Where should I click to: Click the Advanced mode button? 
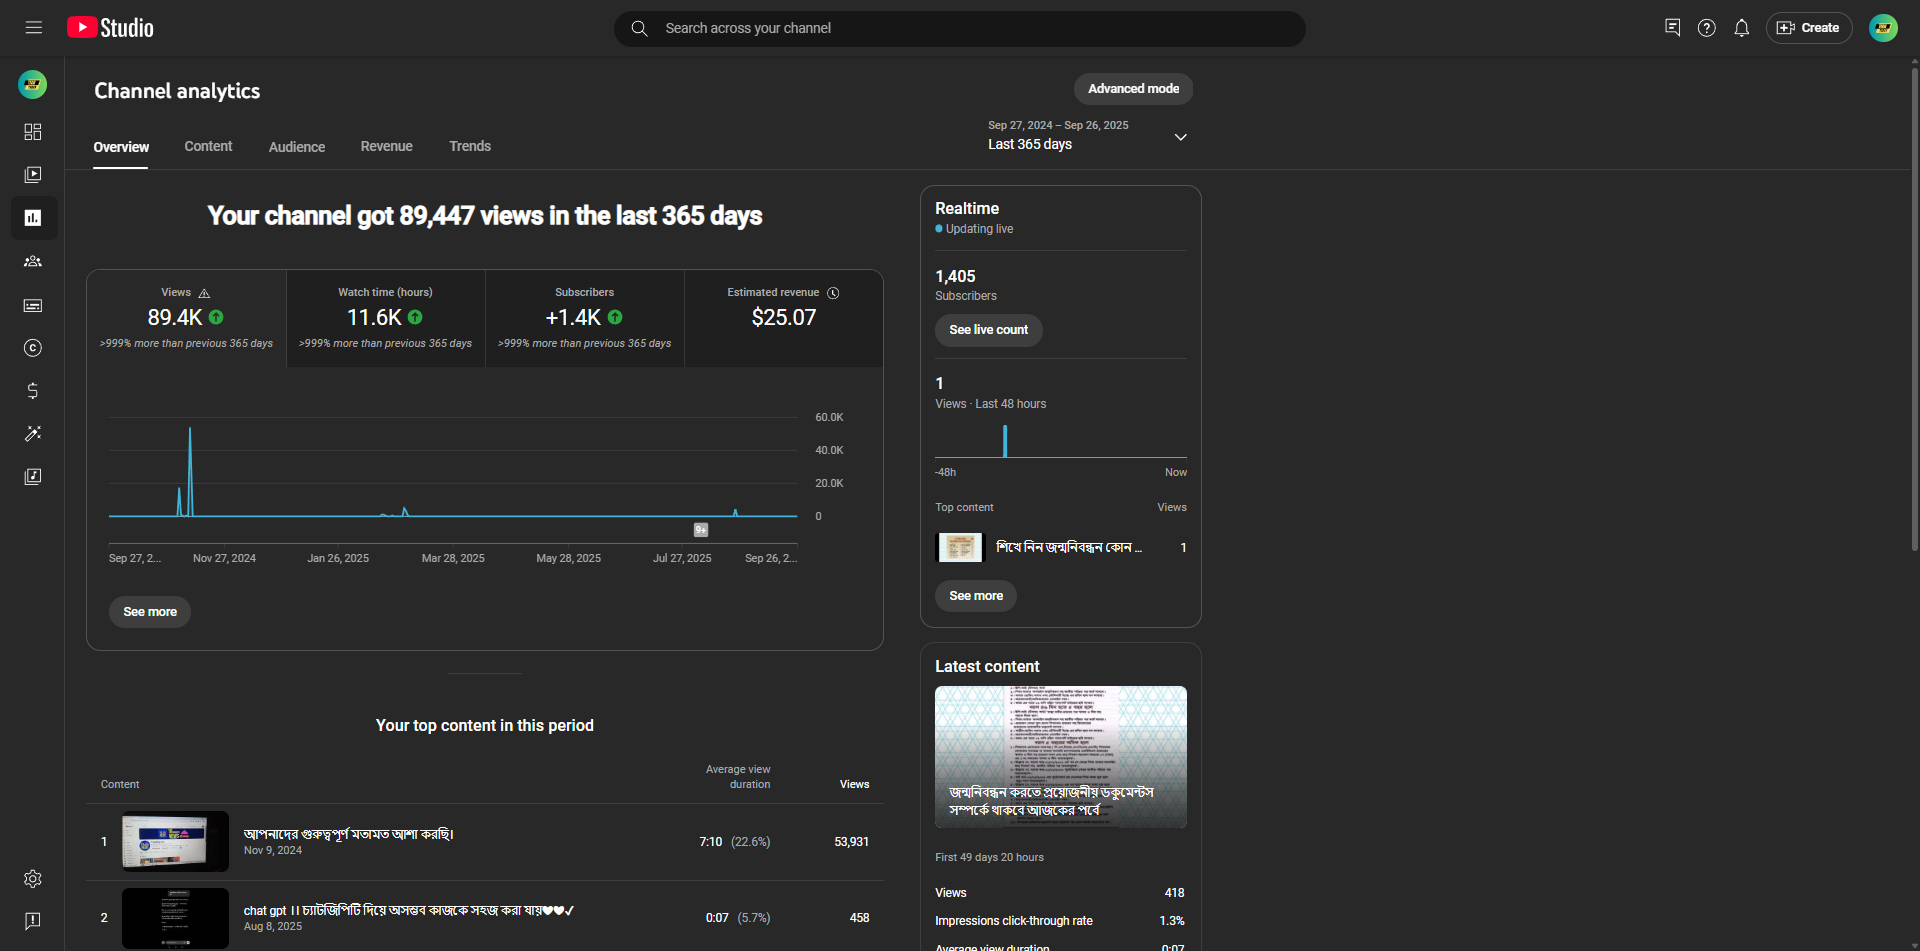coord(1133,89)
